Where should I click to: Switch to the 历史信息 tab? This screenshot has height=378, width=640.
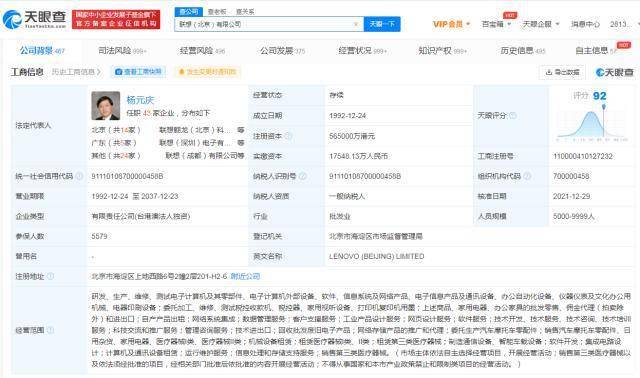523,51
